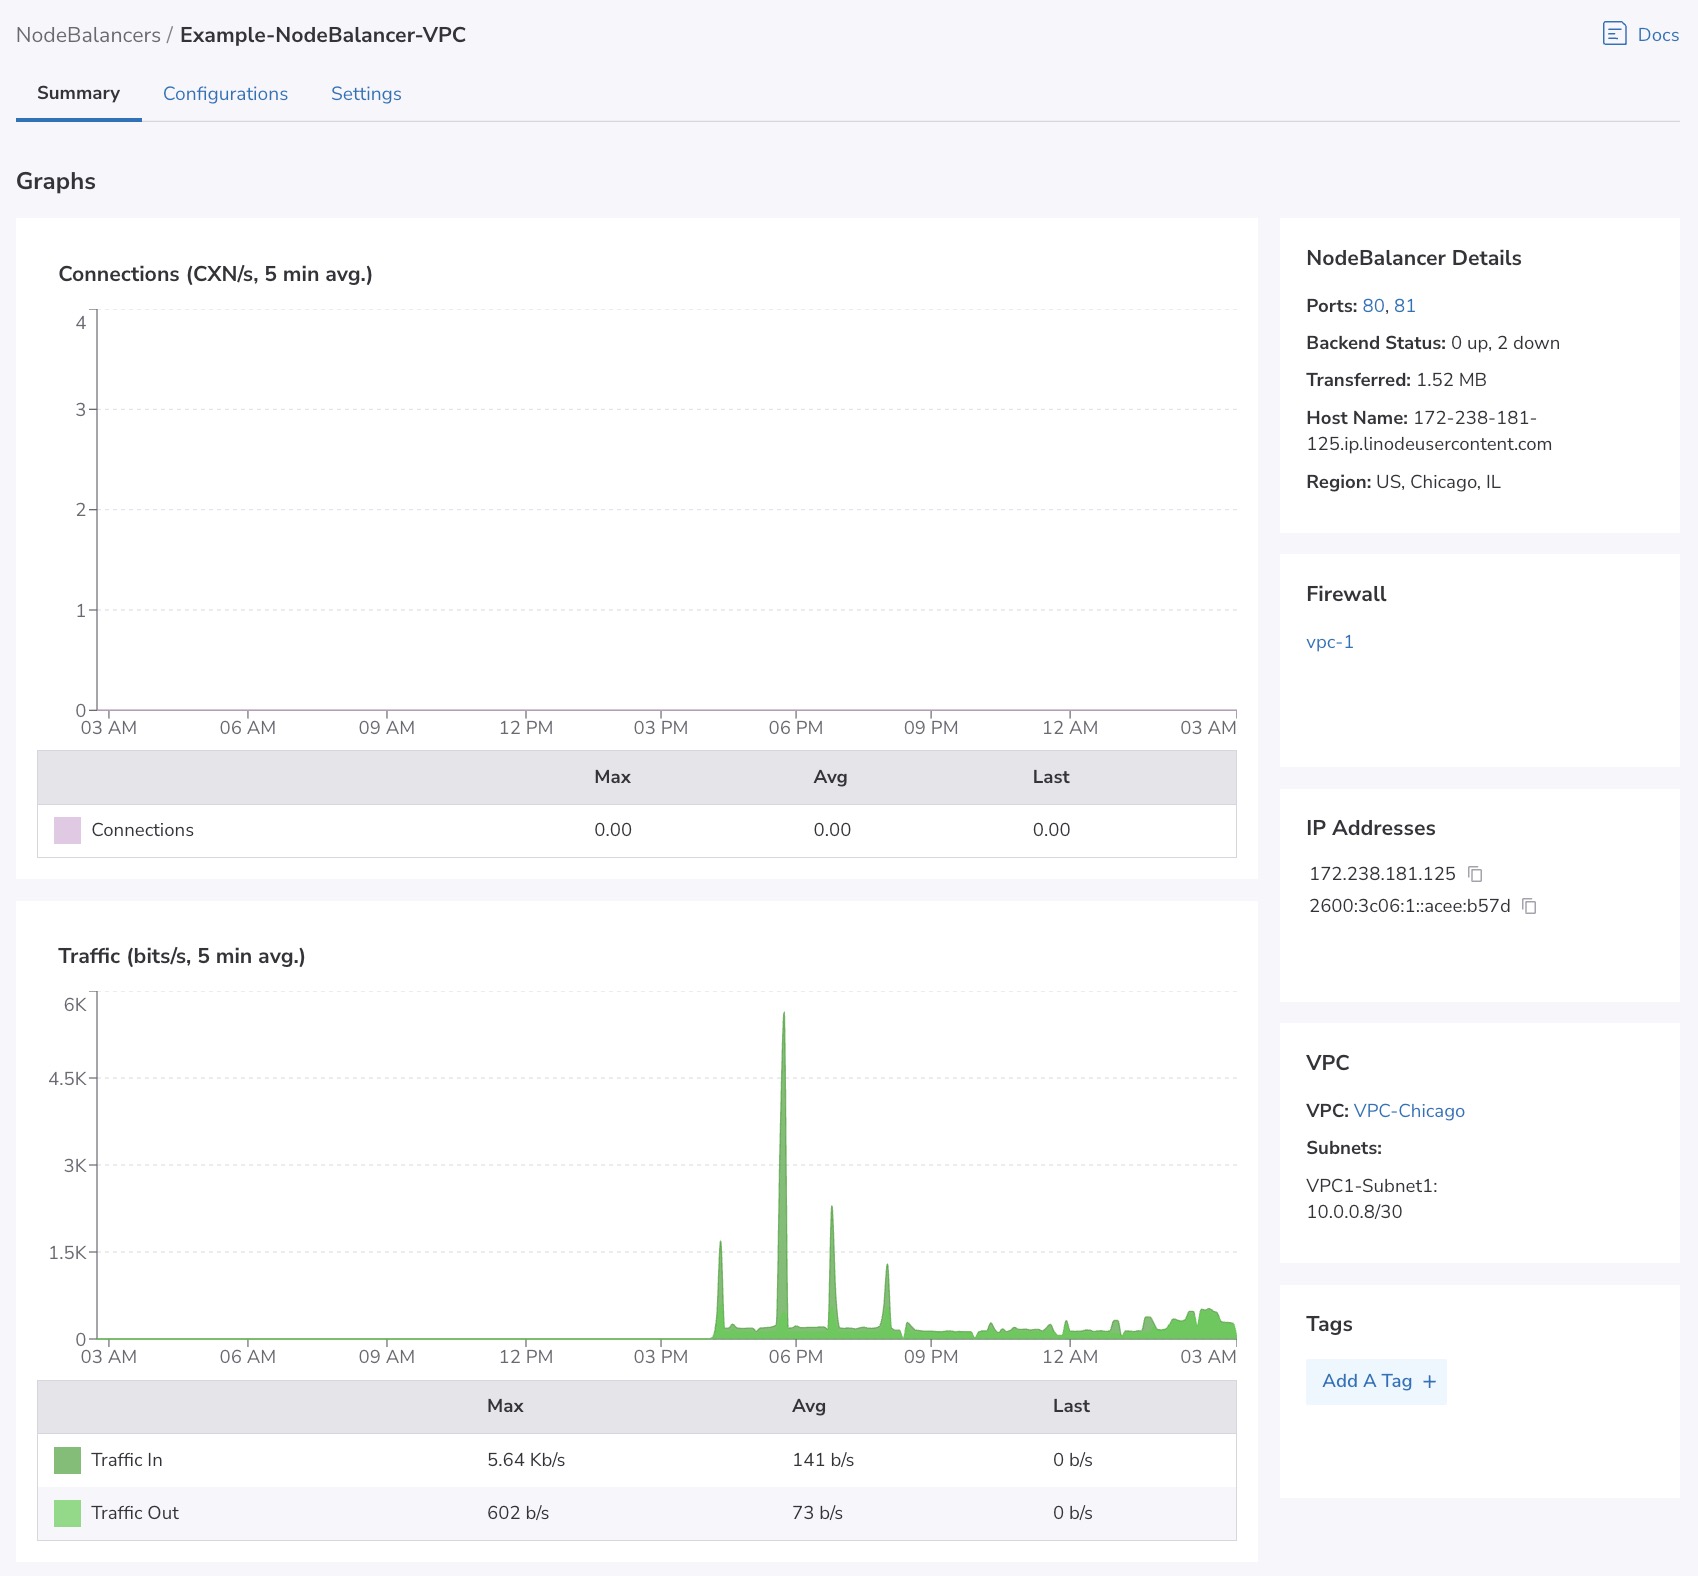Click the Docs document icon
The image size is (1698, 1576).
[x=1614, y=34]
